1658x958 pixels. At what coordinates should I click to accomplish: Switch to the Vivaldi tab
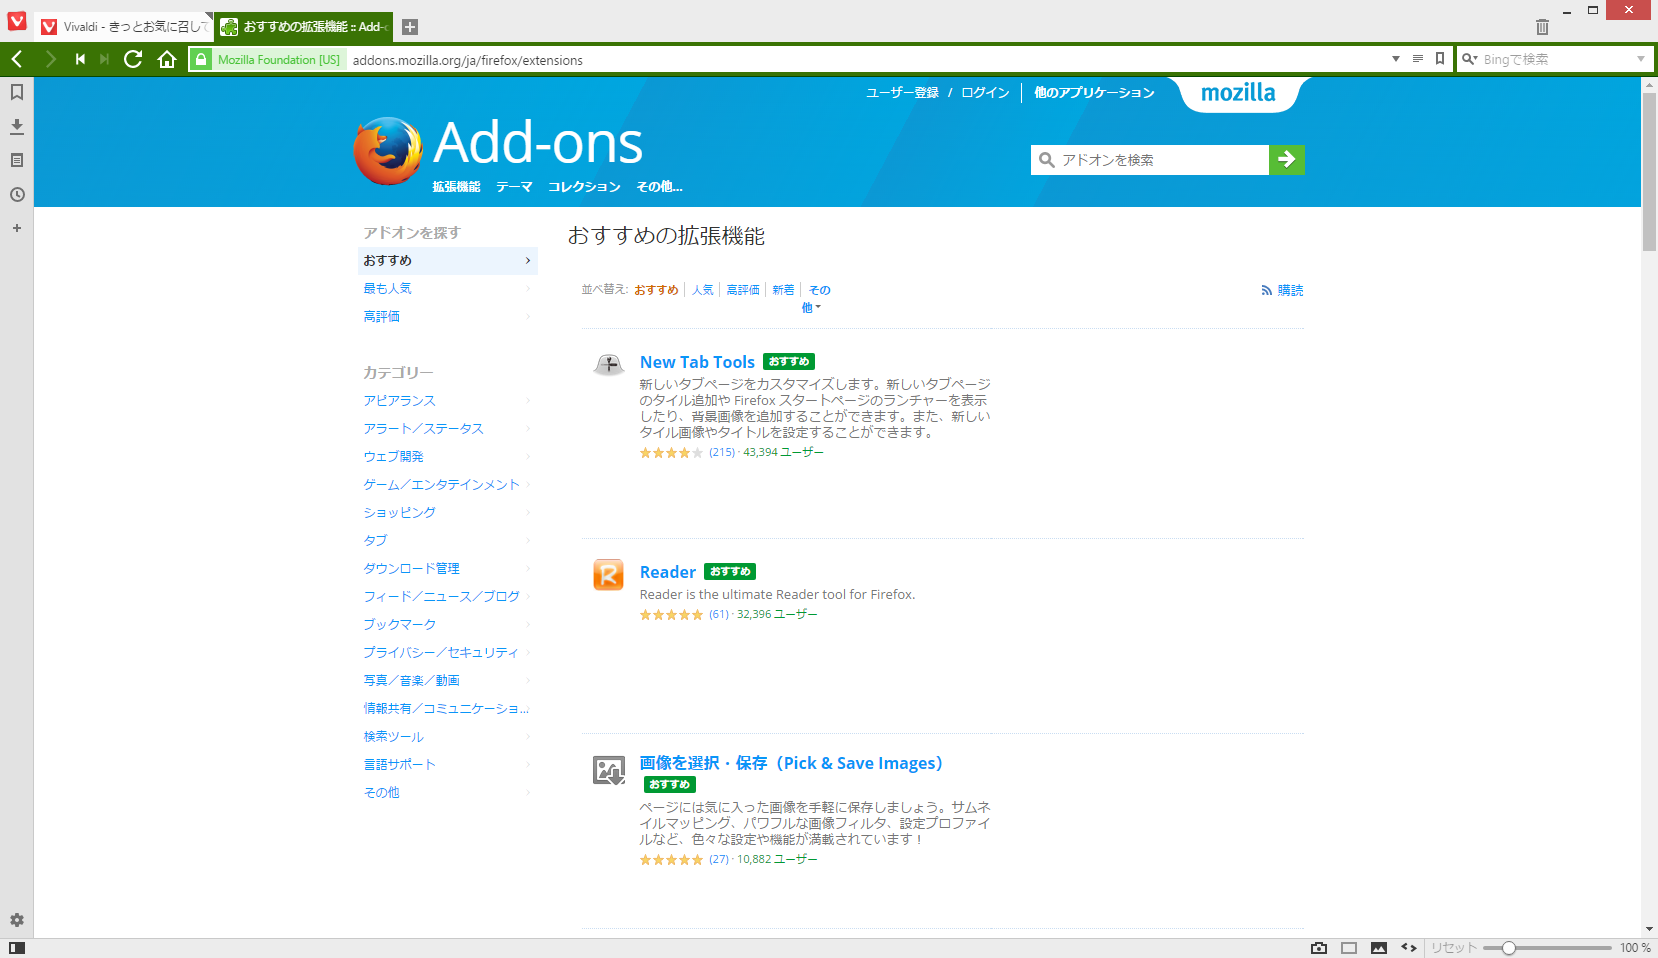coord(125,27)
